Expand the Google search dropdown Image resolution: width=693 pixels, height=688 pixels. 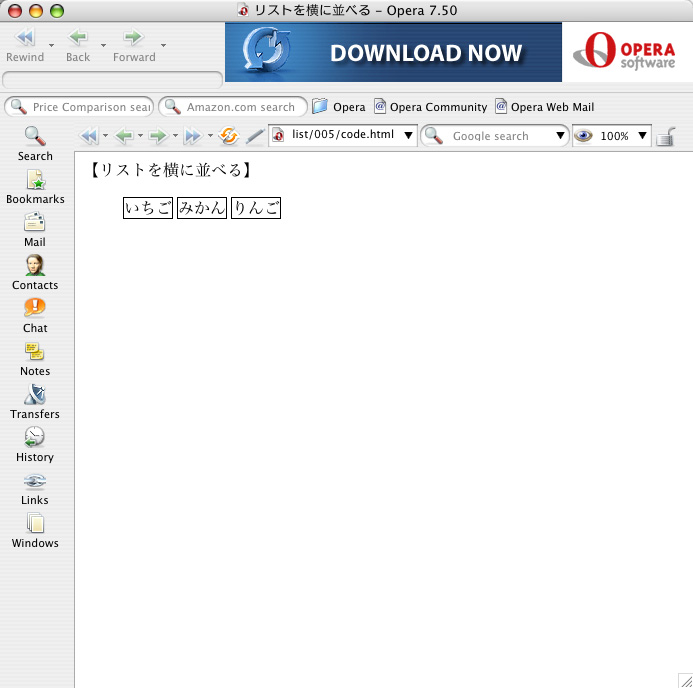pyautogui.click(x=560, y=135)
